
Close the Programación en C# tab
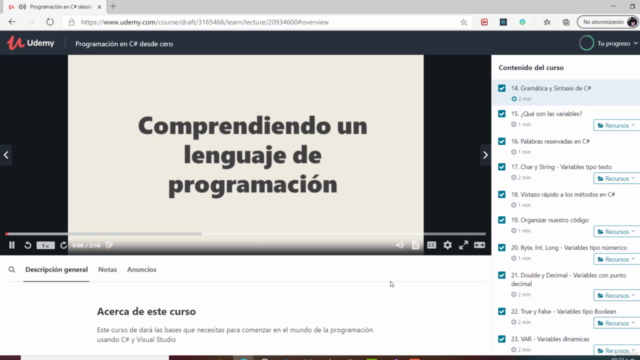click(x=99, y=7)
